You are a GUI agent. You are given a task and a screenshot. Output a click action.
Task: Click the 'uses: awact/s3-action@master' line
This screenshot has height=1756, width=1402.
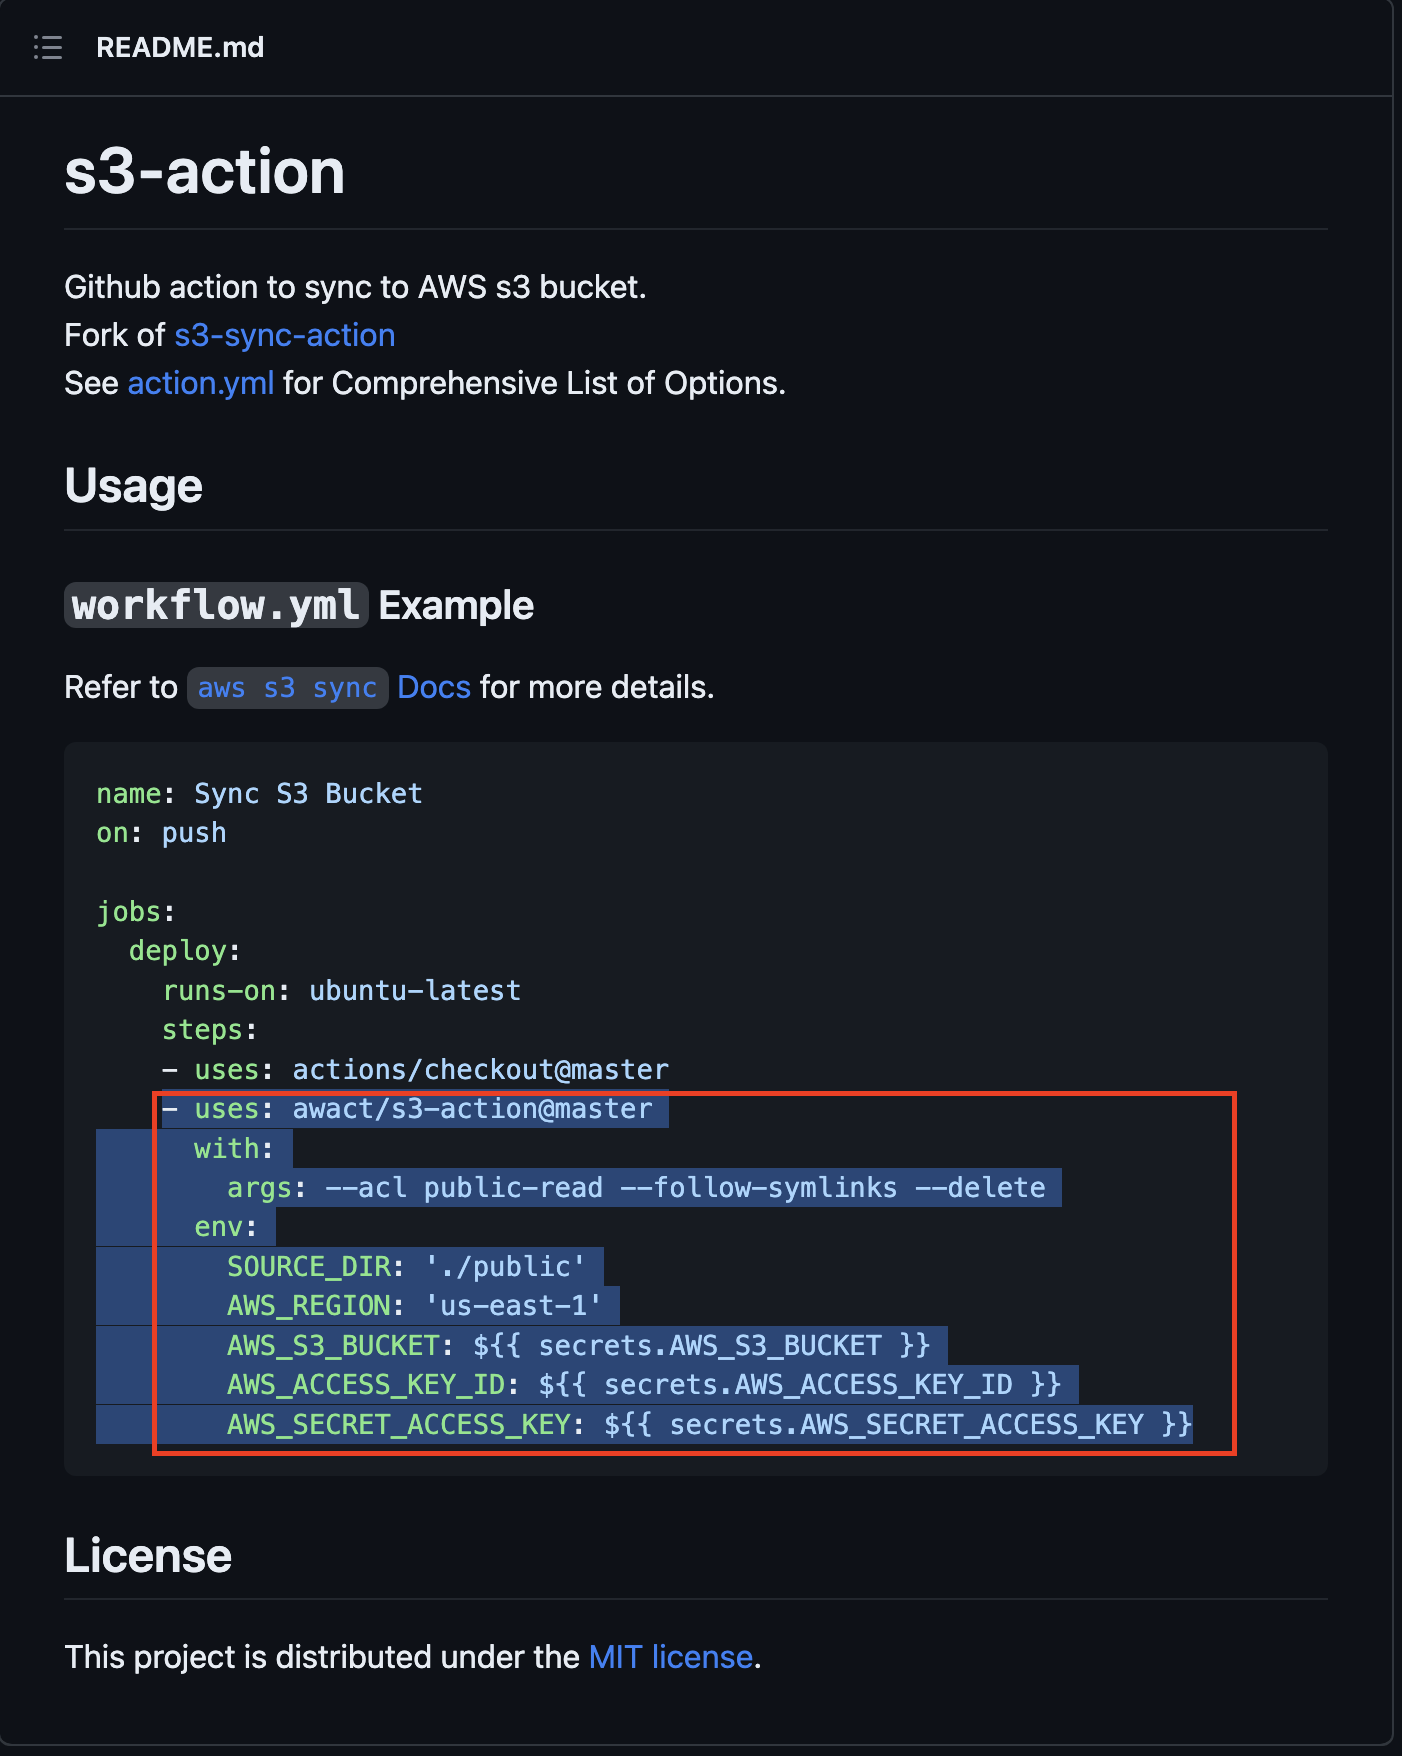[x=407, y=1109]
